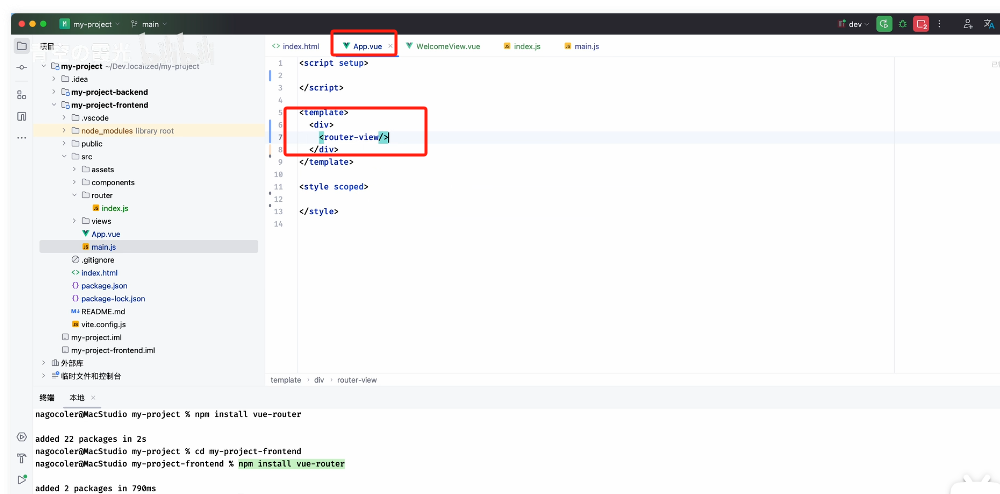Expand the components folder
Image resolution: width=1000 pixels, height=494 pixels.
75,182
